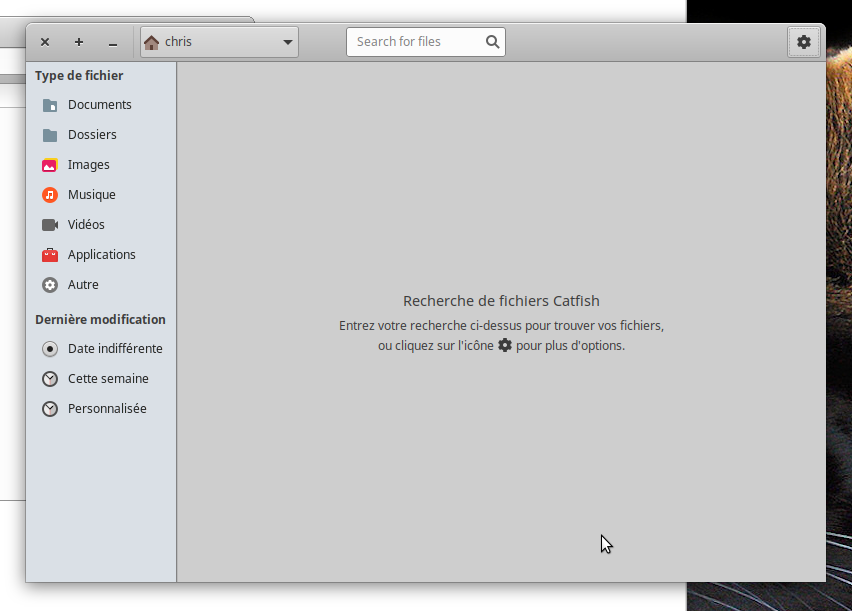Maximize window with plus button
The image size is (852, 611).
coord(79,42)
